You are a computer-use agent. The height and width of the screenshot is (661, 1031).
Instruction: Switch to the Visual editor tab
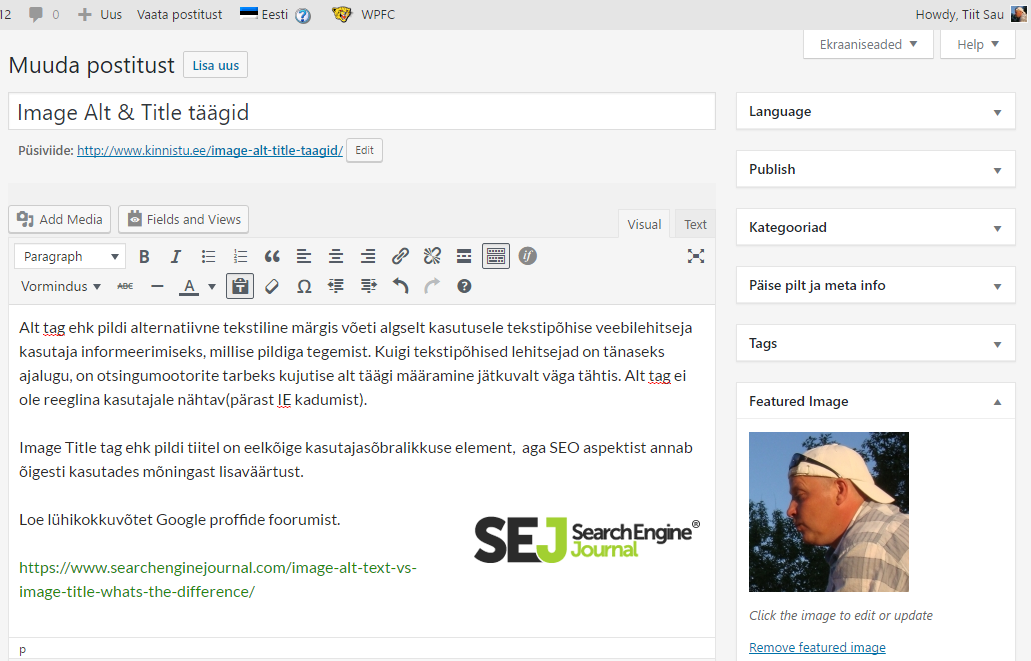644,224
